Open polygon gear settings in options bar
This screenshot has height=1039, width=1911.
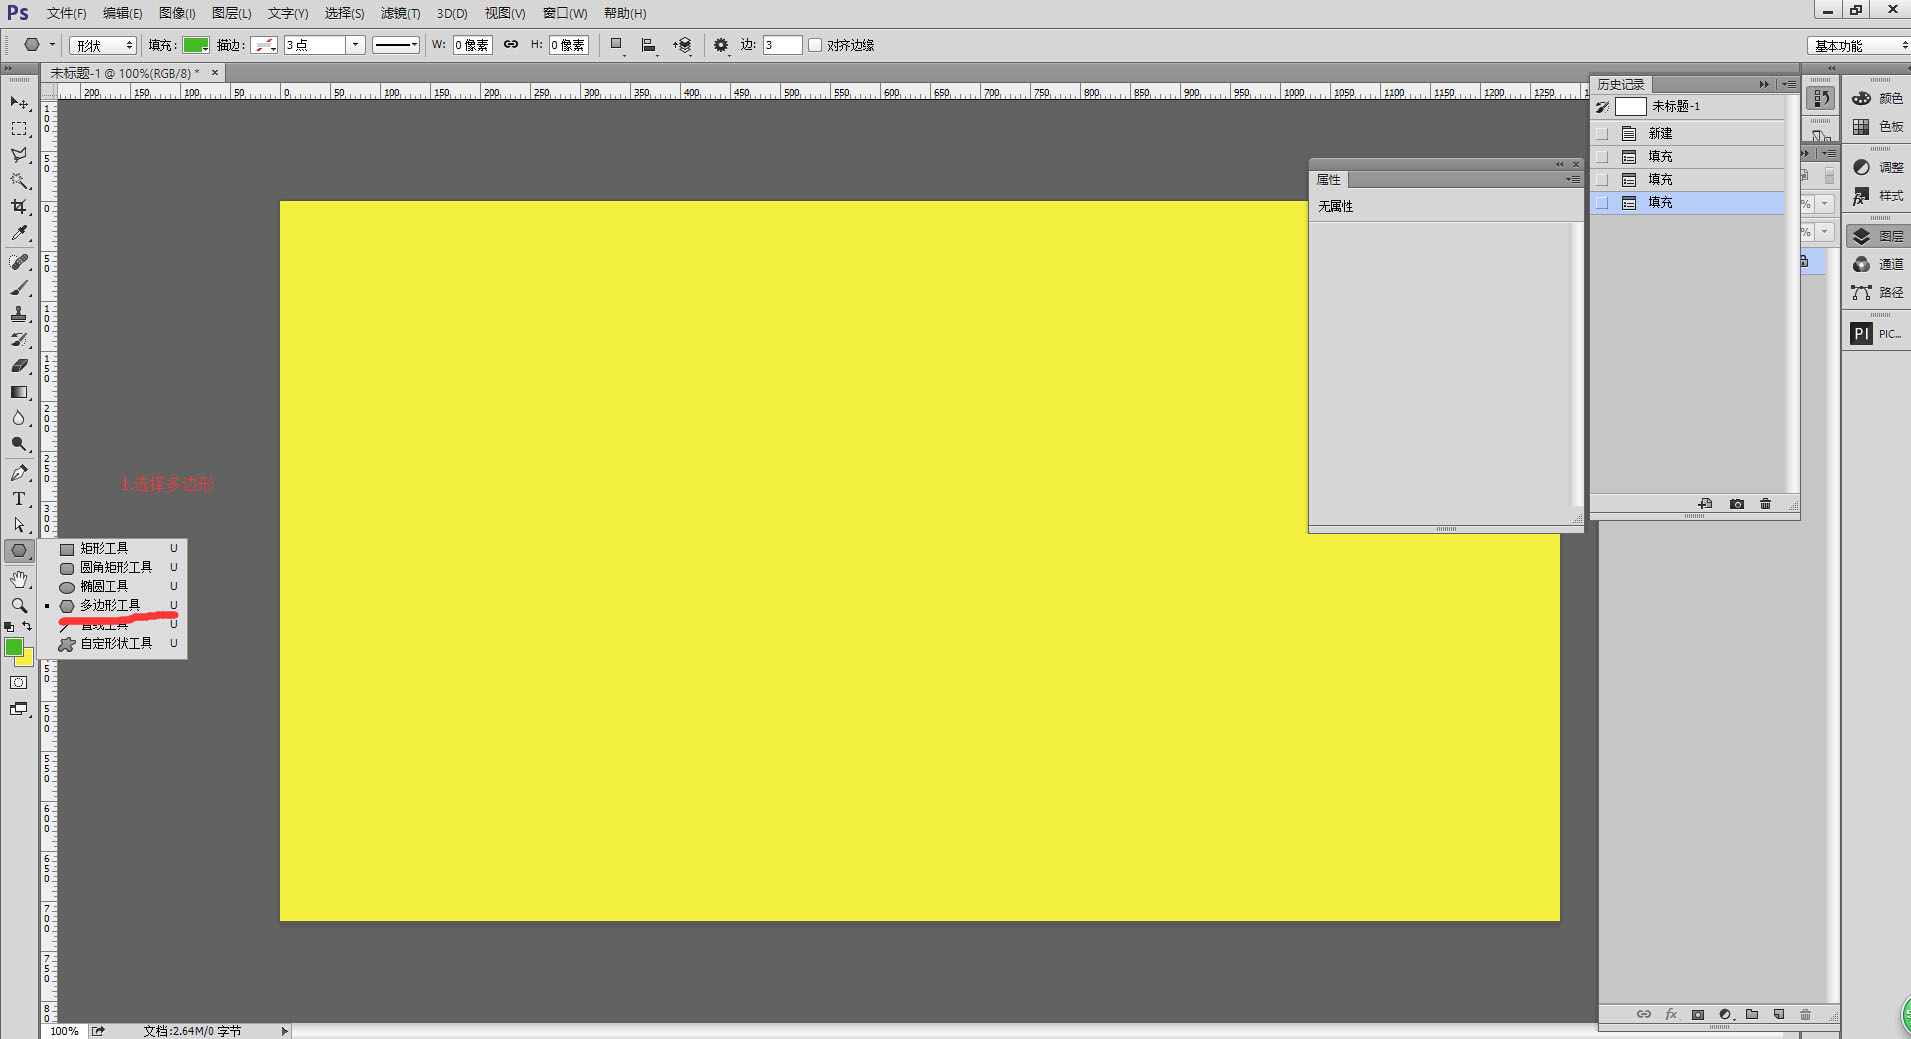pos(721,45)
